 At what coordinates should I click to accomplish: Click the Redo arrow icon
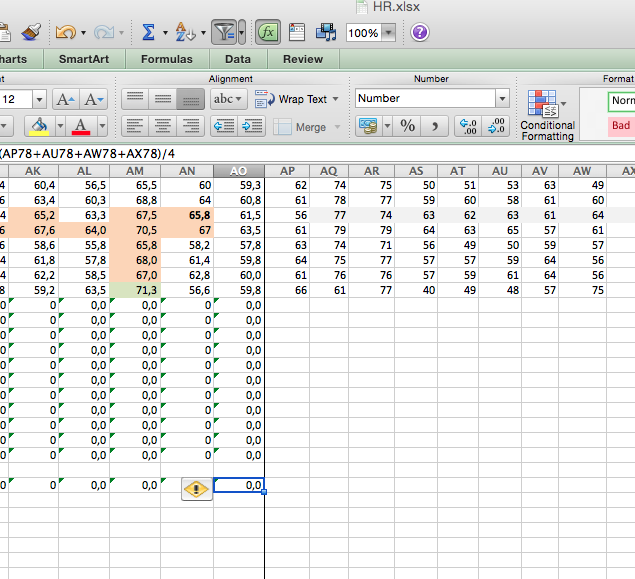[x=104, y=32]
